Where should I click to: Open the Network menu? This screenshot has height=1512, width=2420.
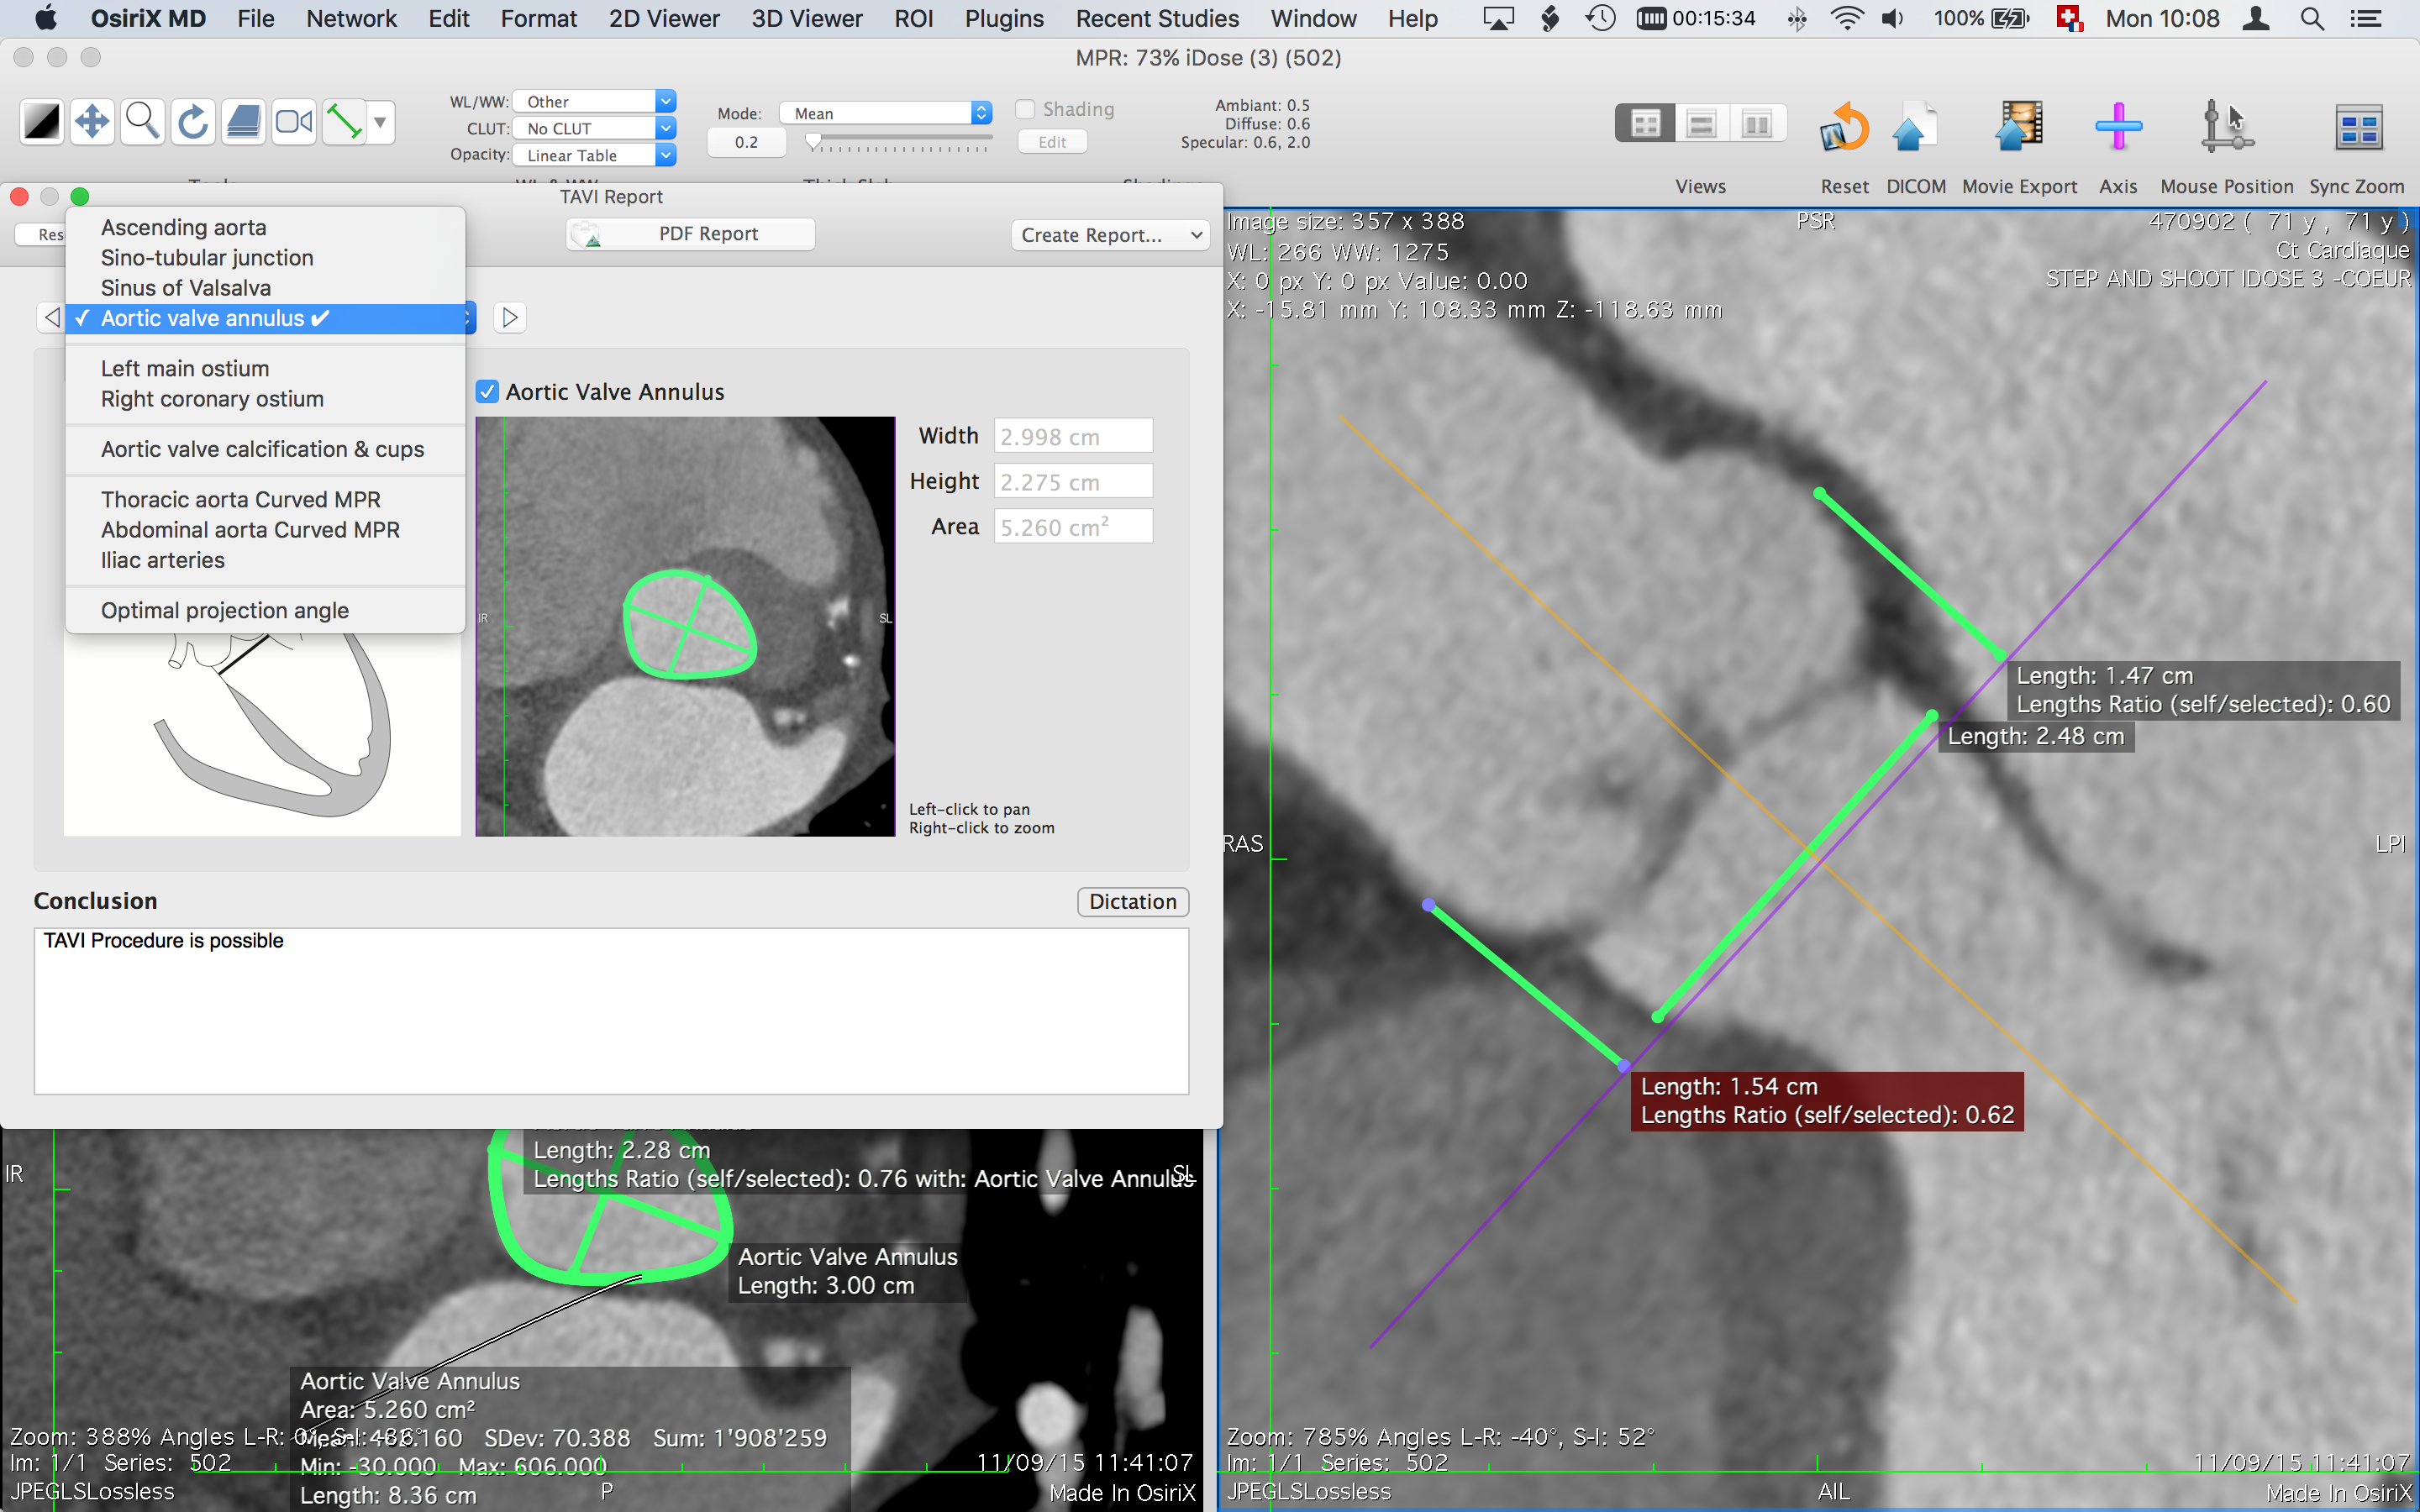pyautogui.click(x=351, y=19)
